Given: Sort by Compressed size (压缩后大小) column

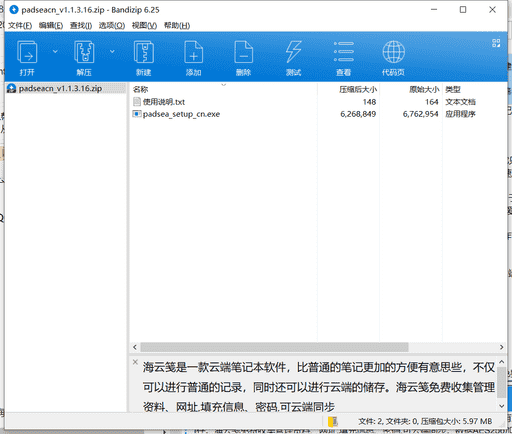Looking at the screenshot, I should [358, 89].
